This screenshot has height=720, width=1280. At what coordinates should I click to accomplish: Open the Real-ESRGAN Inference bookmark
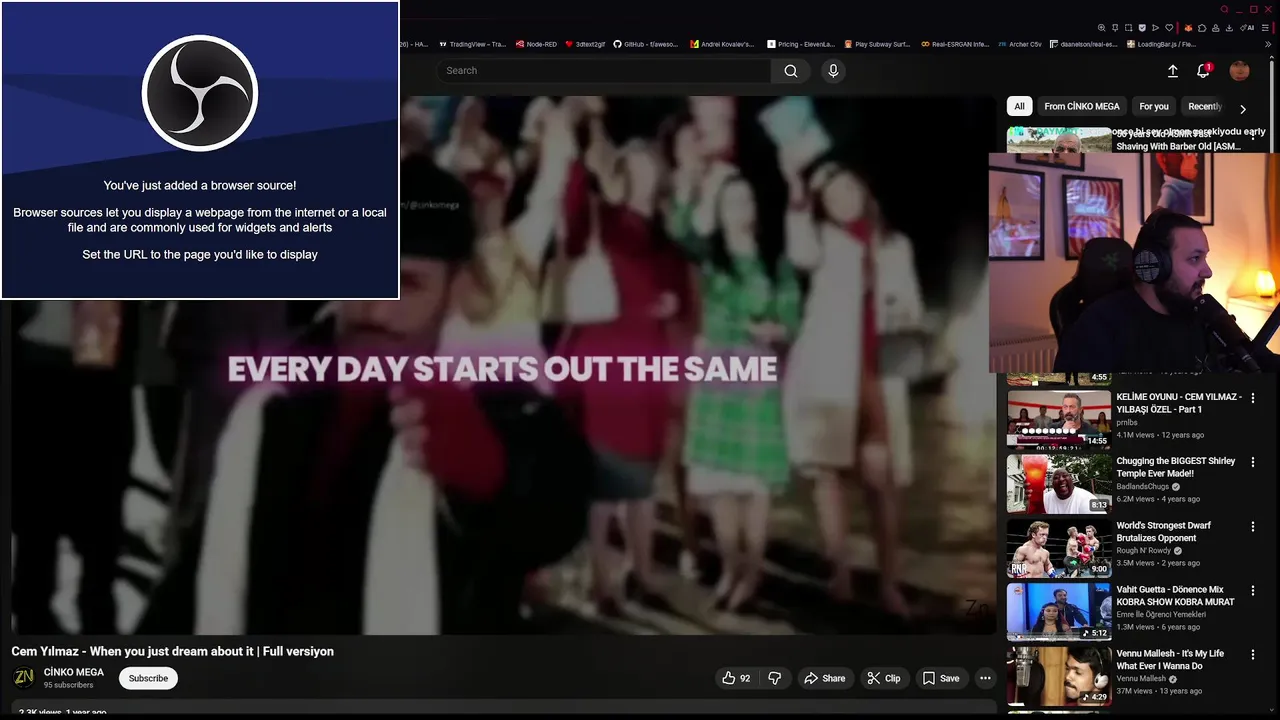pos(955,44)
